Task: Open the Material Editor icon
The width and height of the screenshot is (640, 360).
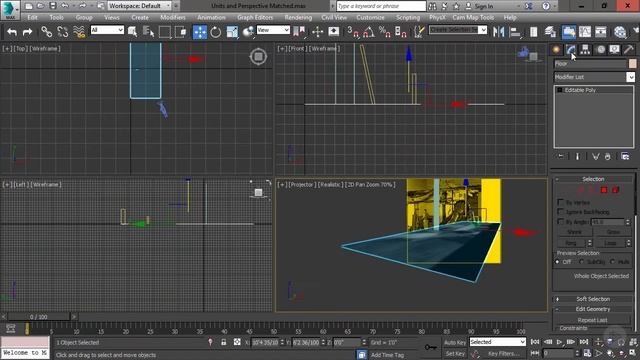Action: pos(620,32)
